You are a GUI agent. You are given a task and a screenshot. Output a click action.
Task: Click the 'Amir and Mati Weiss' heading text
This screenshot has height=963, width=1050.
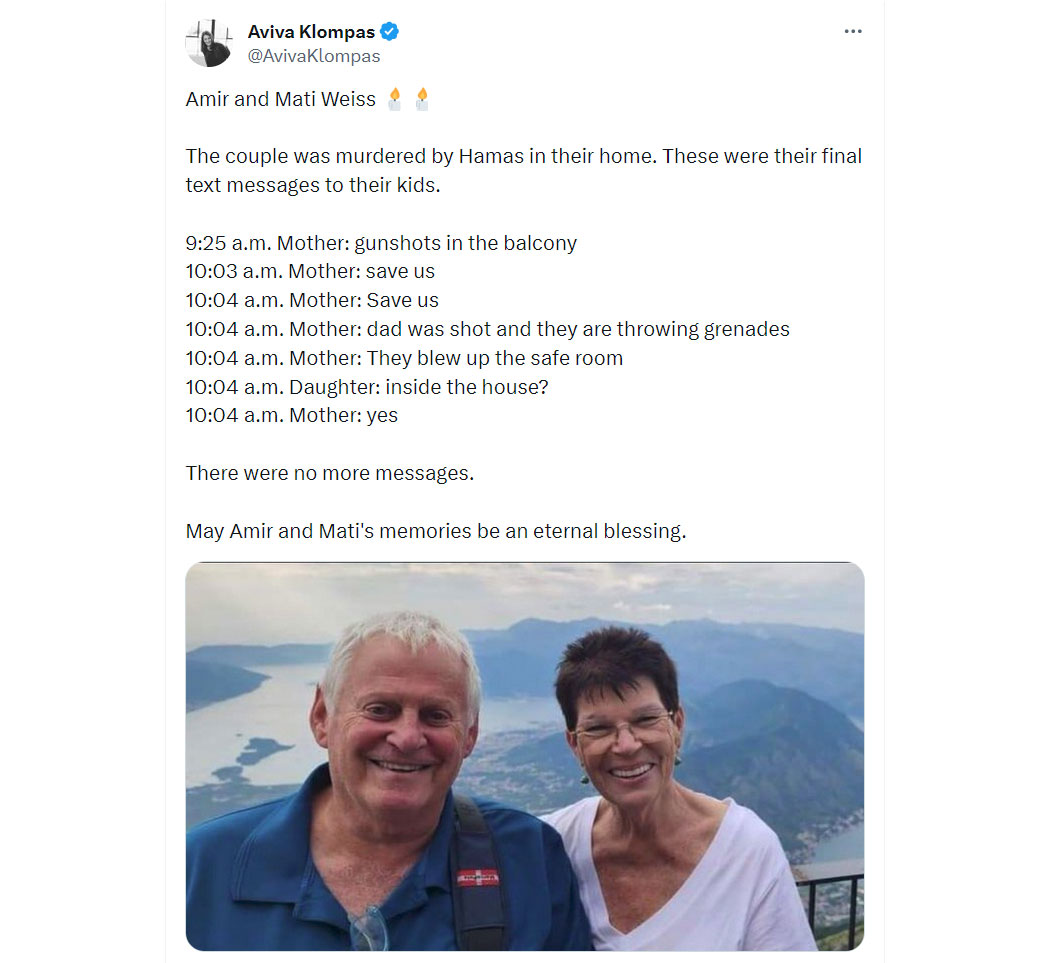(281, 99)
